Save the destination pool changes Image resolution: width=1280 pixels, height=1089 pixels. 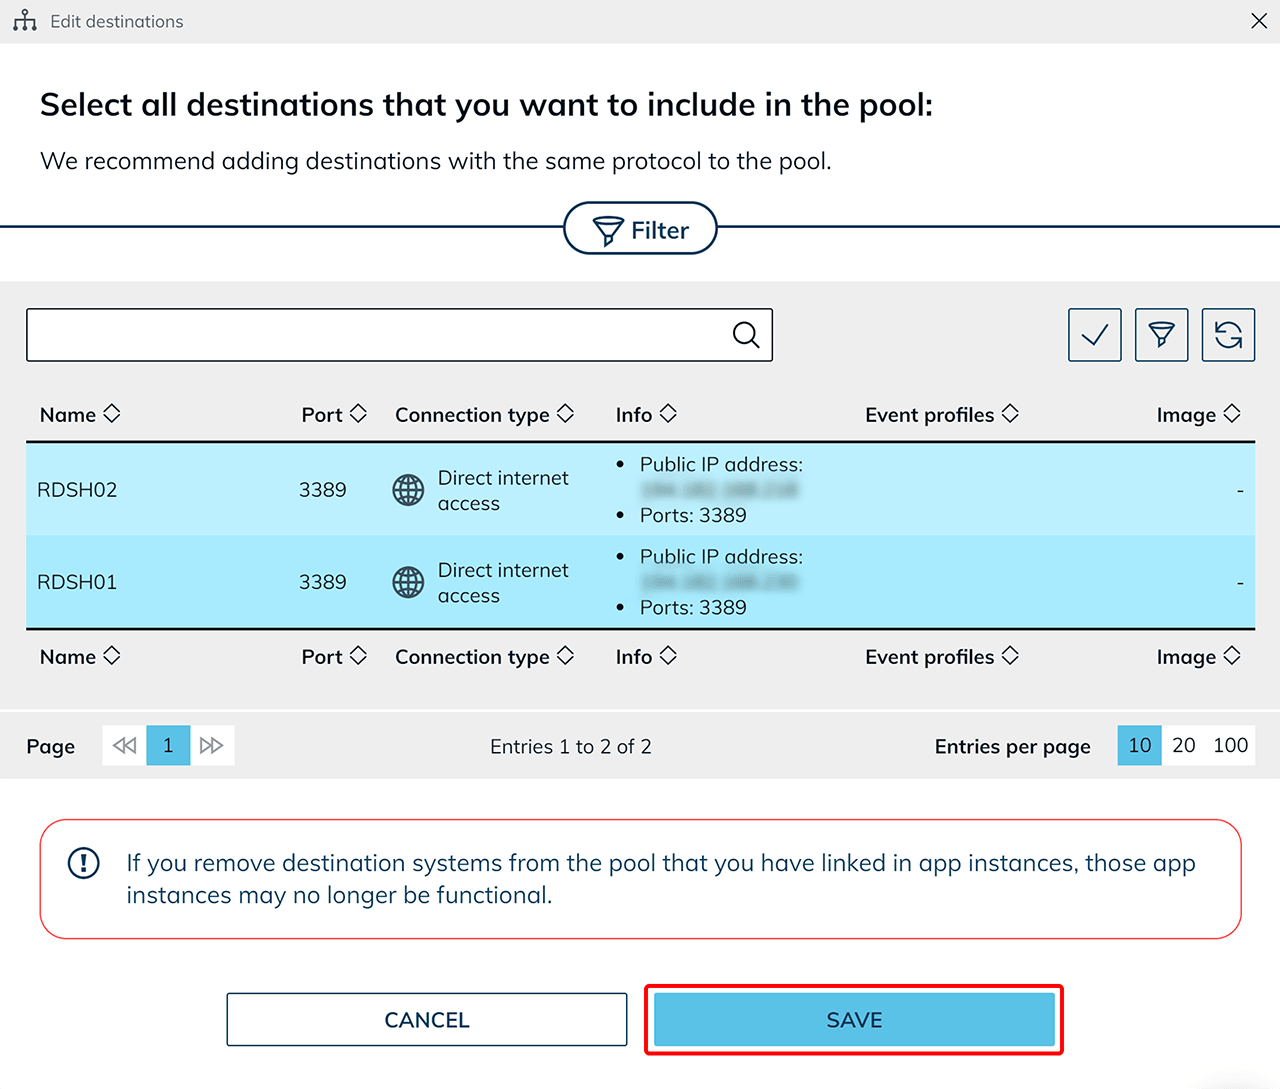click(x=854, y=1020)
